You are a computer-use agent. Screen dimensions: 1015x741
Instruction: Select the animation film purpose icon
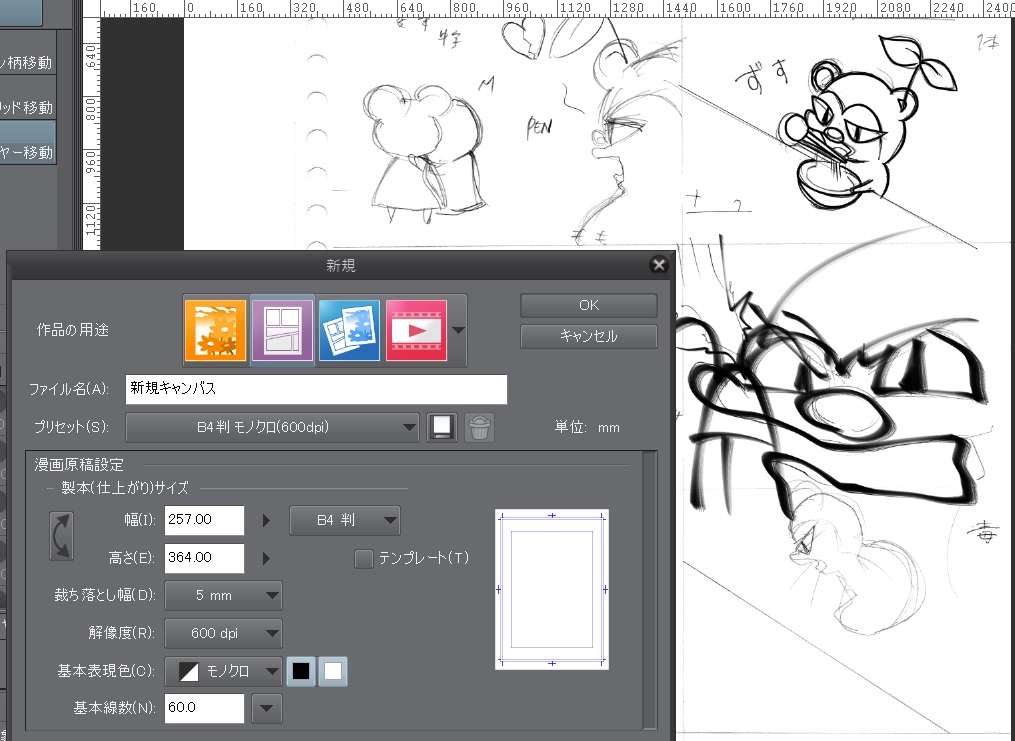click(x=416, y=330)
